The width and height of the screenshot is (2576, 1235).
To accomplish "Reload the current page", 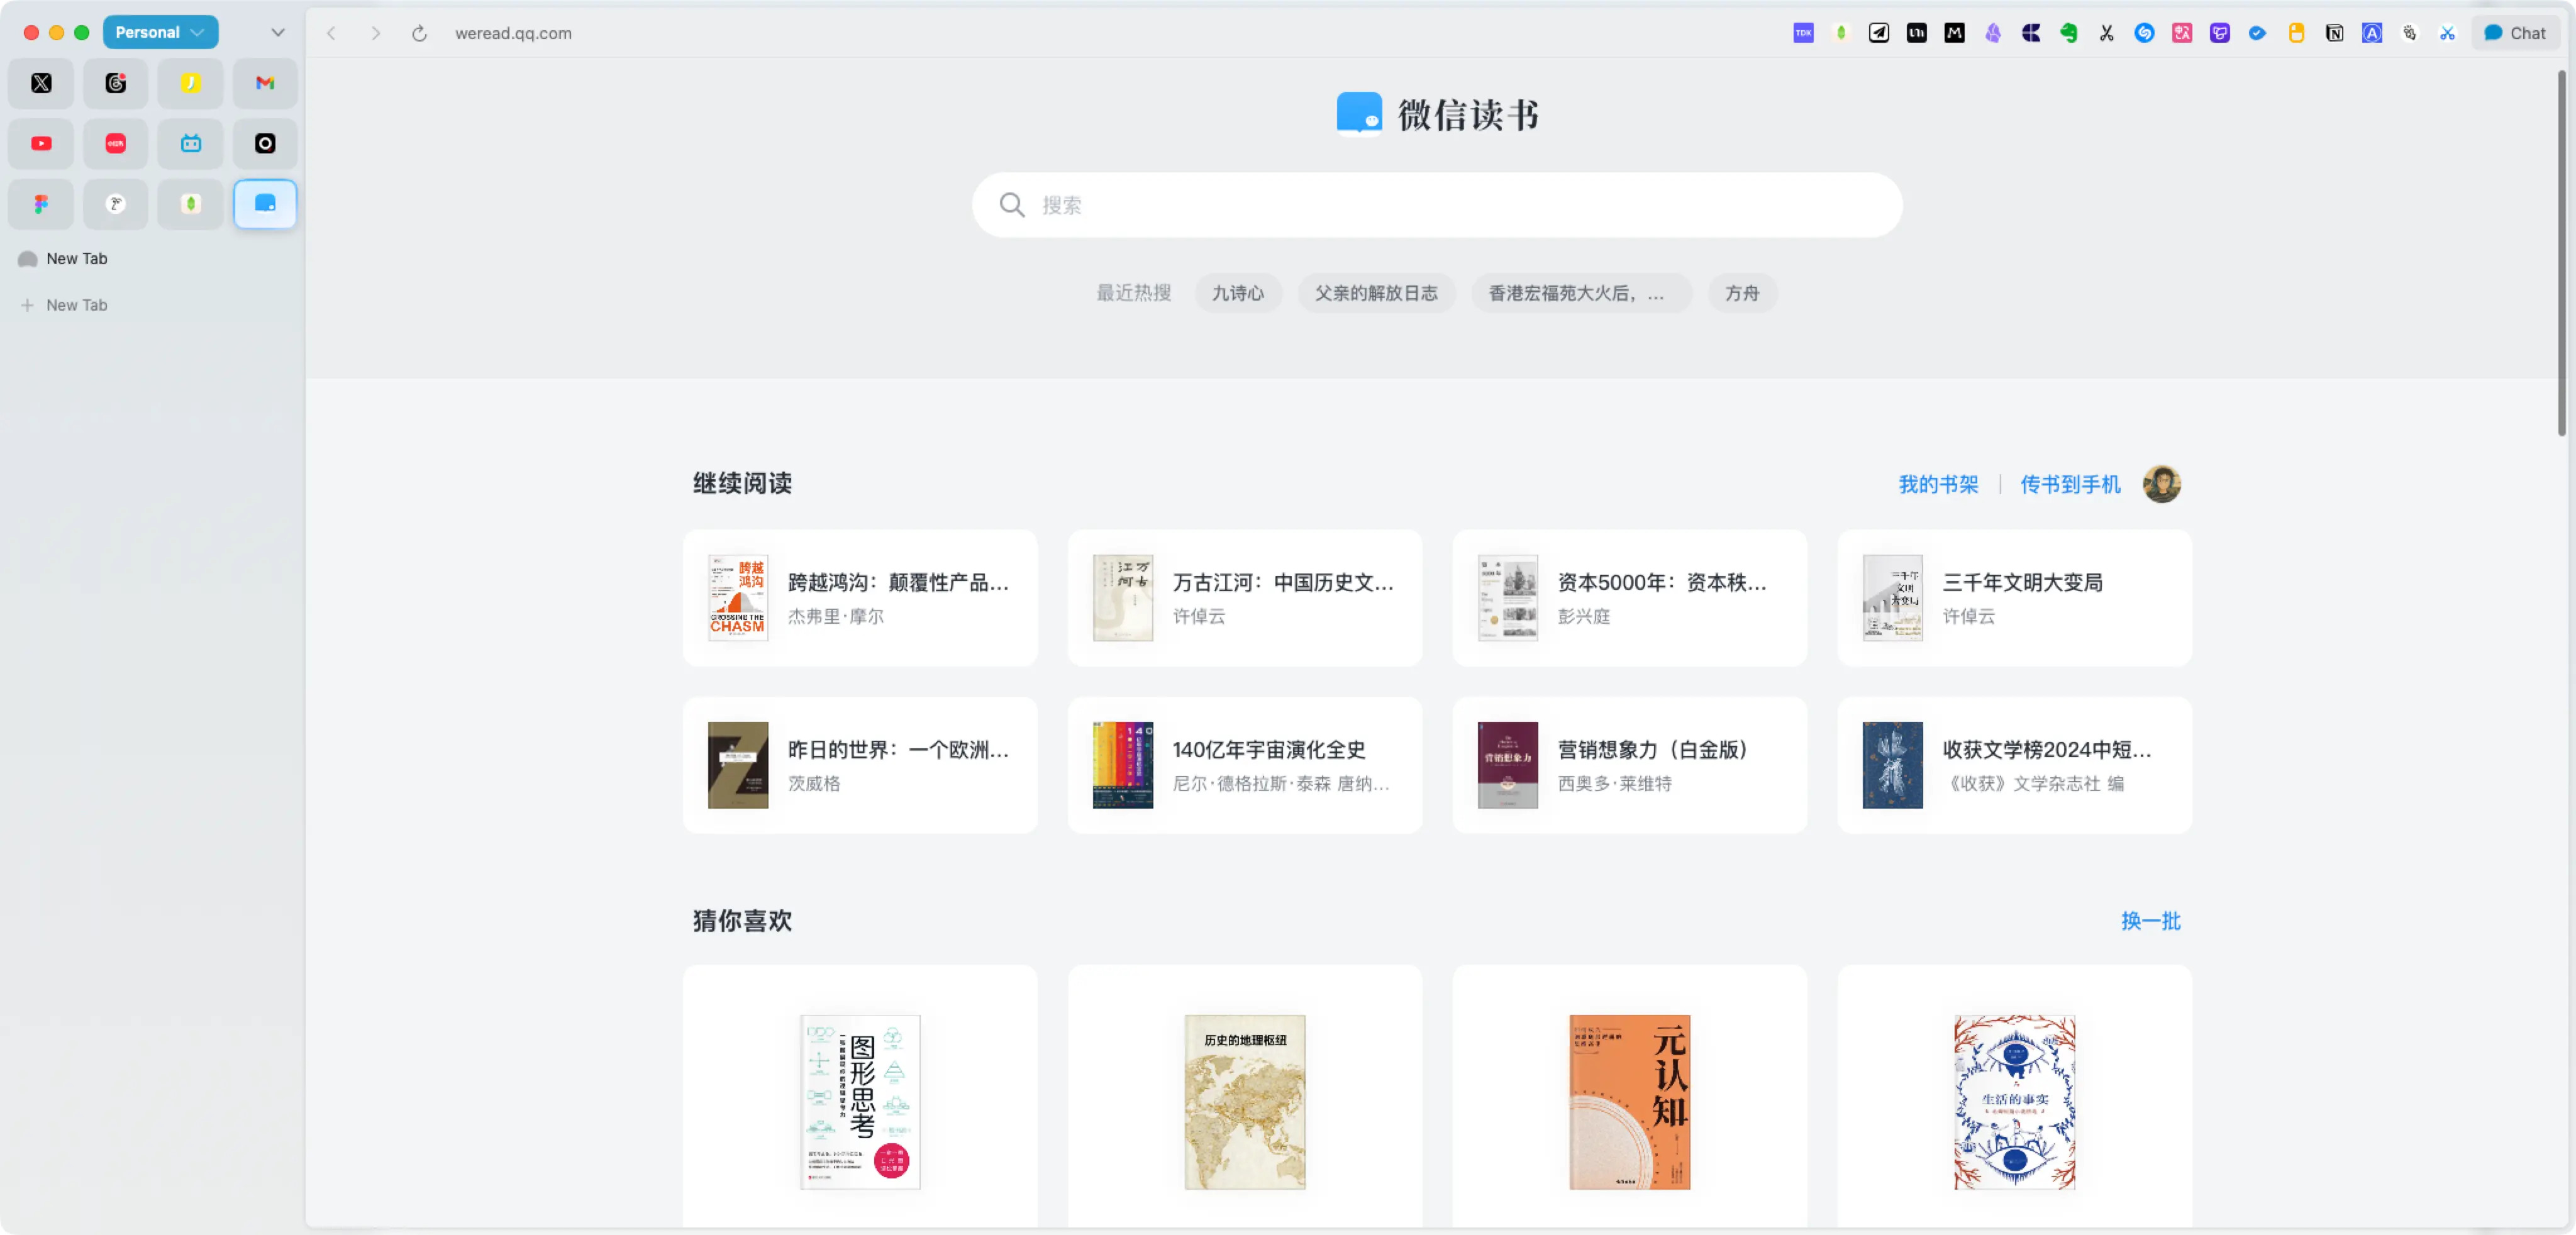I will (419, 33).
